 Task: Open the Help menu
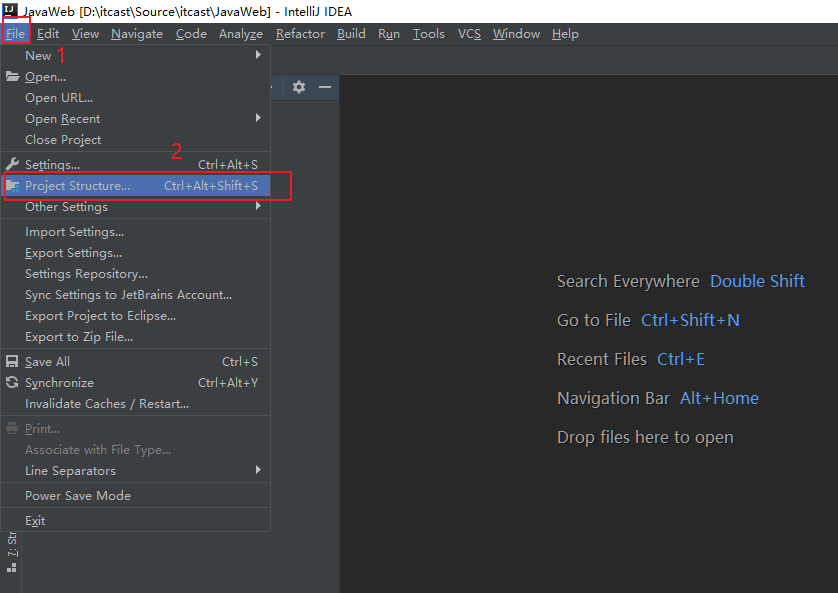click(565, 34)
